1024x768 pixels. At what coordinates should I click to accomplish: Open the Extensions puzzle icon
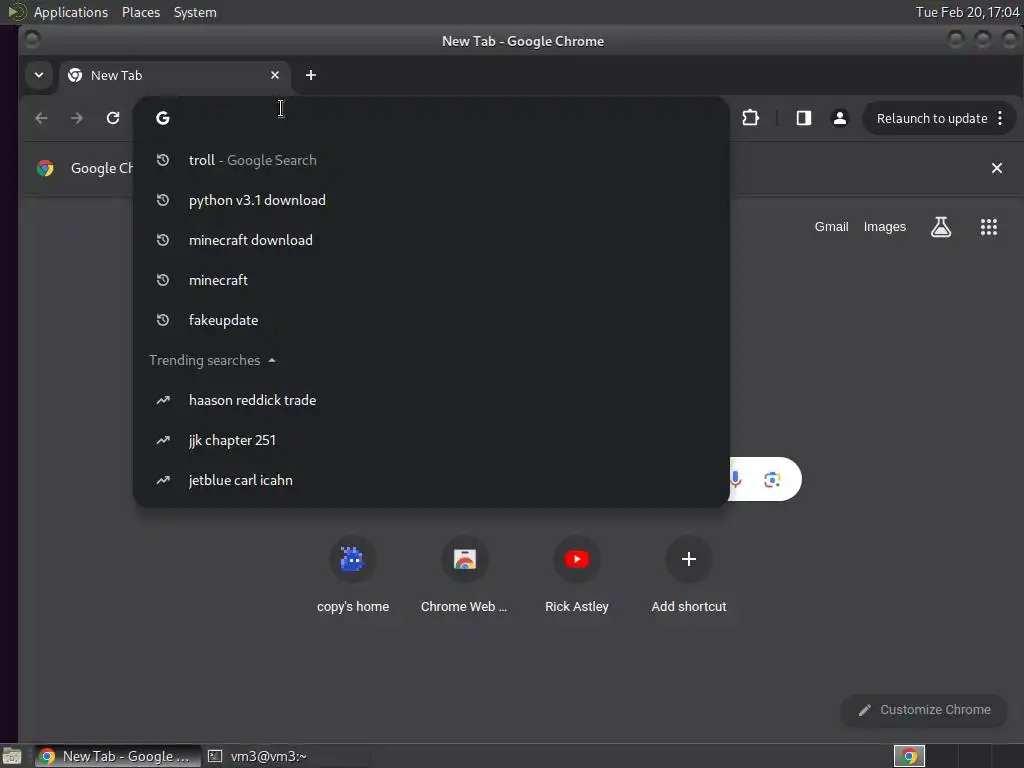tap(750, 118)
